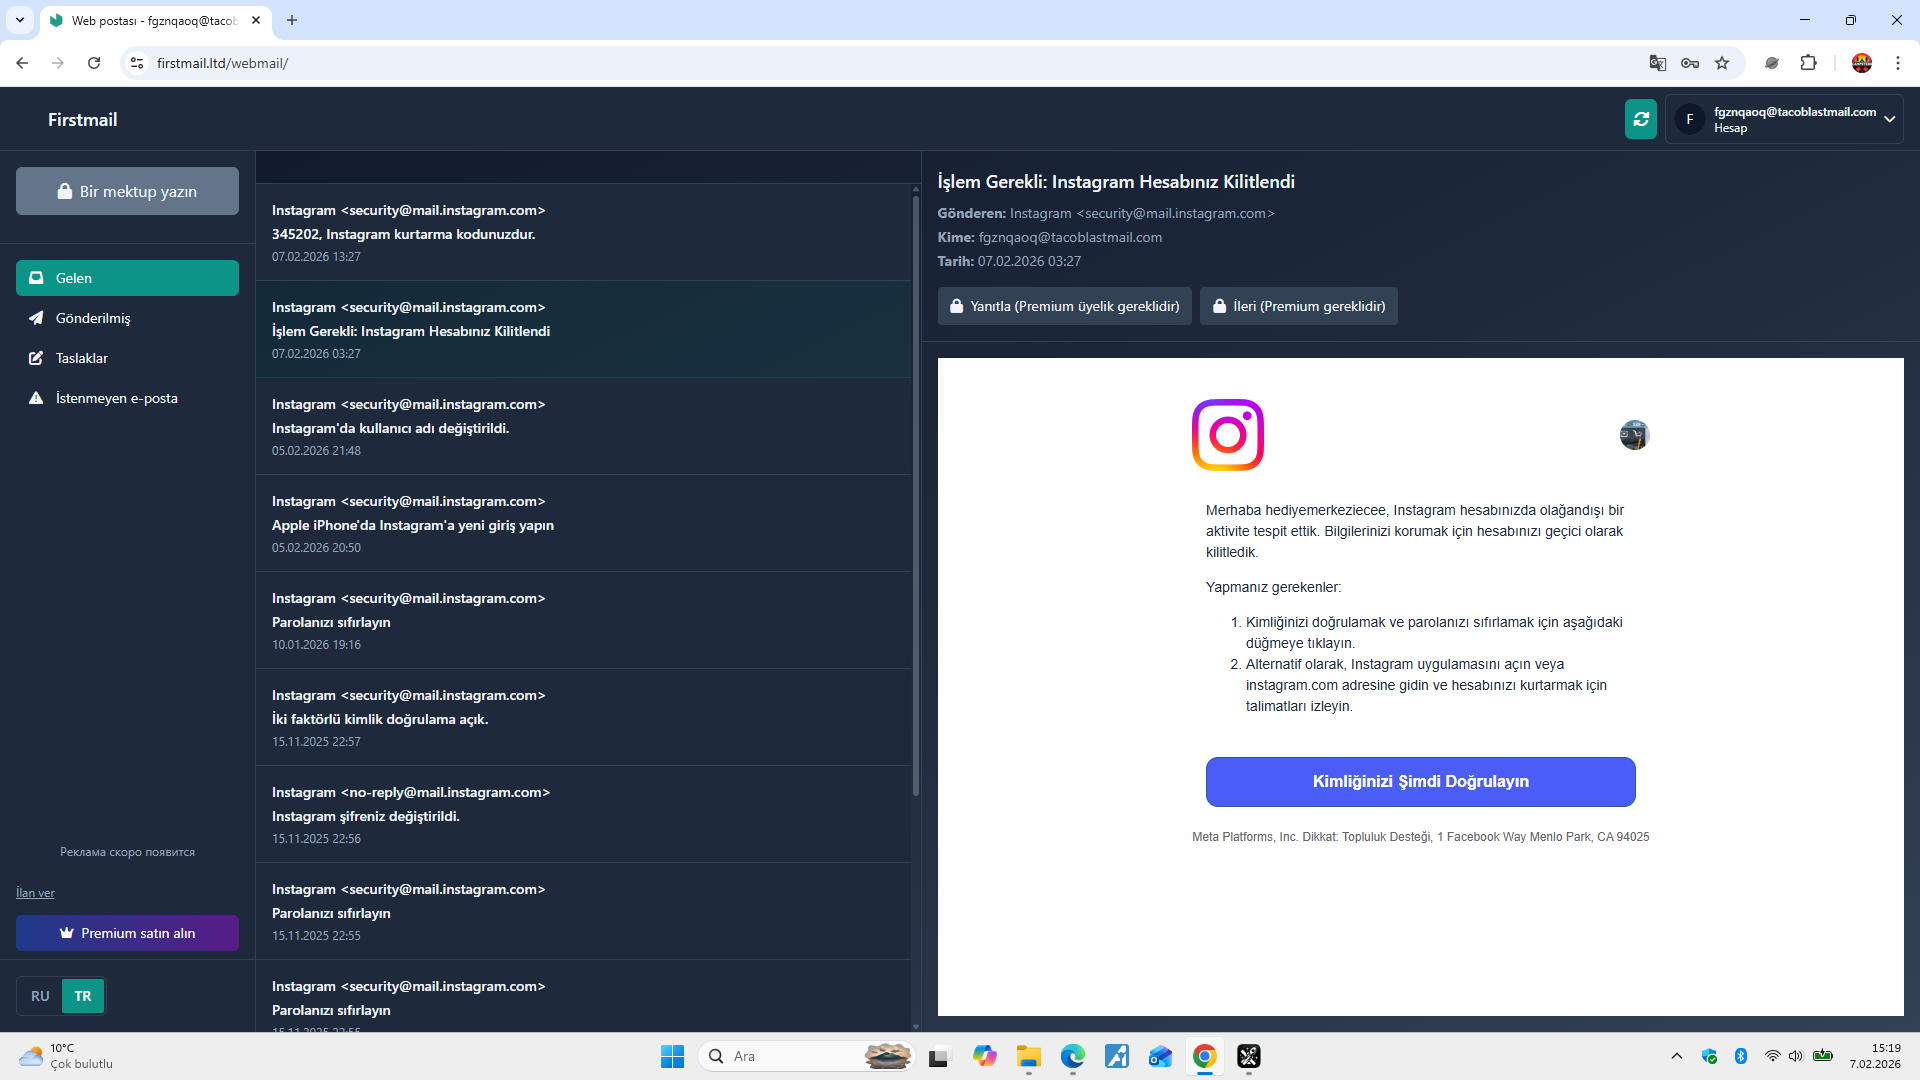The height and width of the screenshot is (1080, 1920).
Task: Show hidden system tray icons chevron
Action: pyautogui.click(x=1677, y=1056)
